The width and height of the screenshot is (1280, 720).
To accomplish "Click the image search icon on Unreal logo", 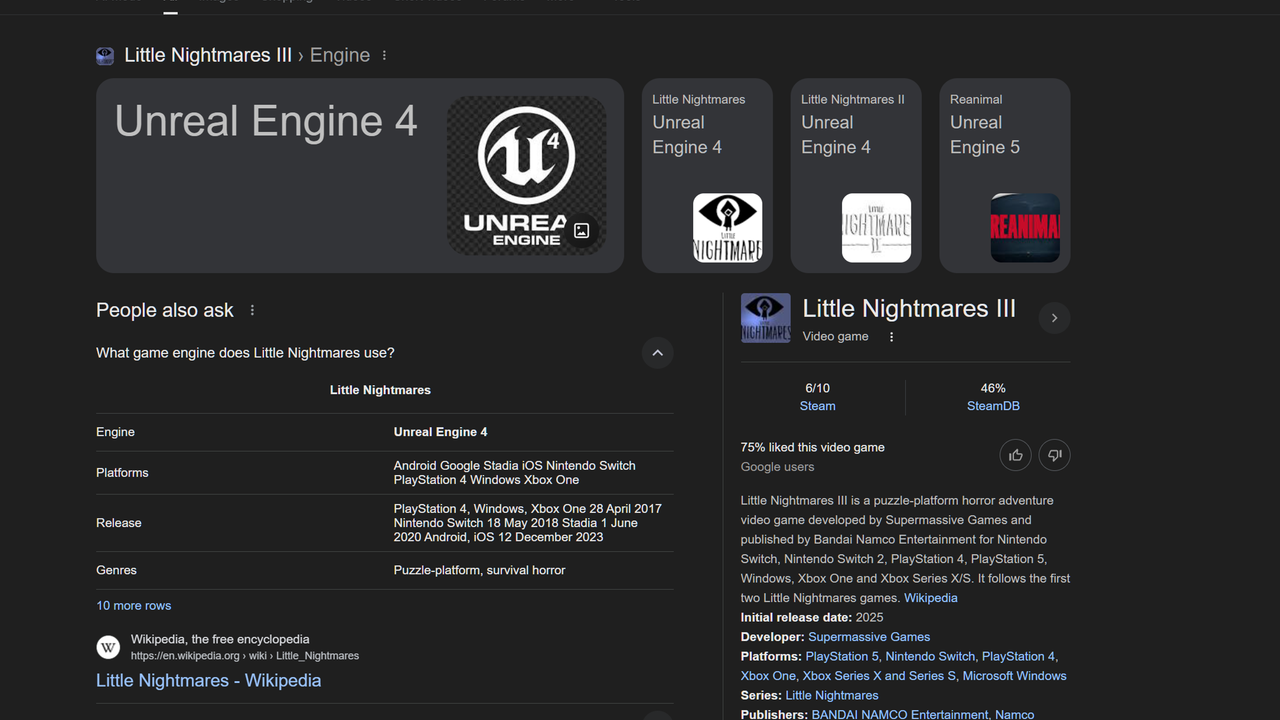I will (x=582, y=231).
